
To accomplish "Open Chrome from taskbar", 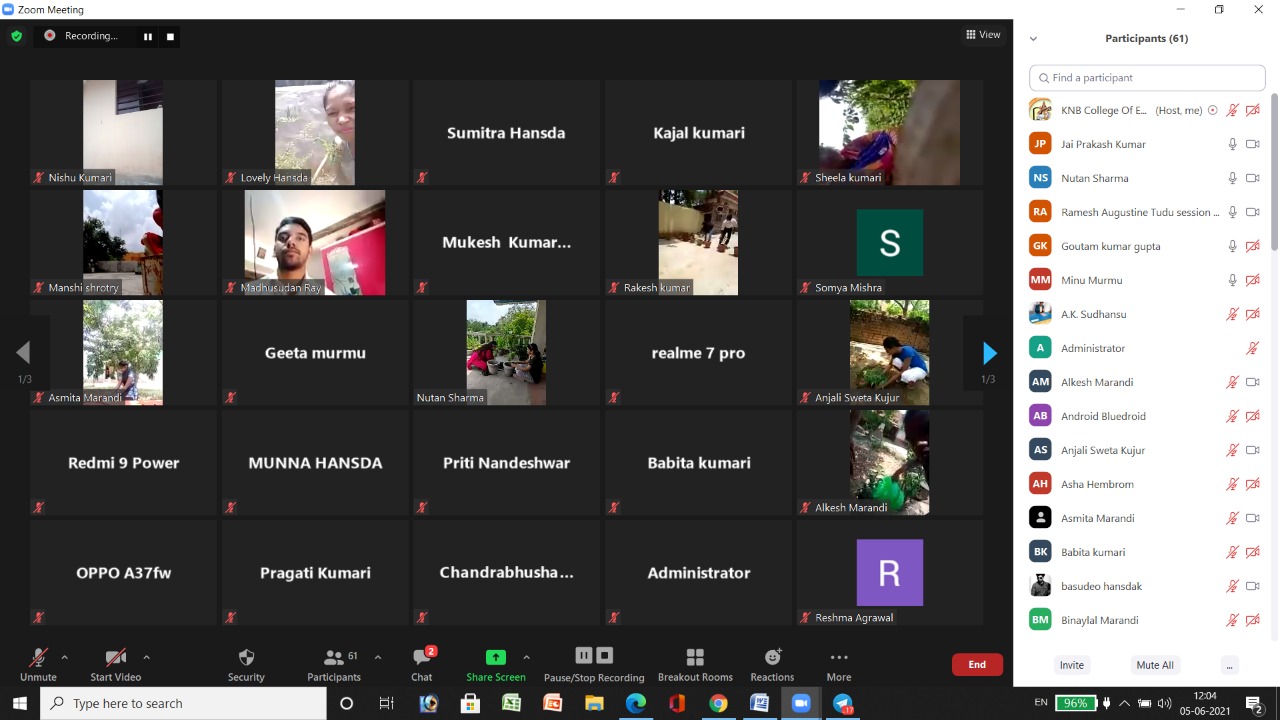I will [x=718, y=703].
